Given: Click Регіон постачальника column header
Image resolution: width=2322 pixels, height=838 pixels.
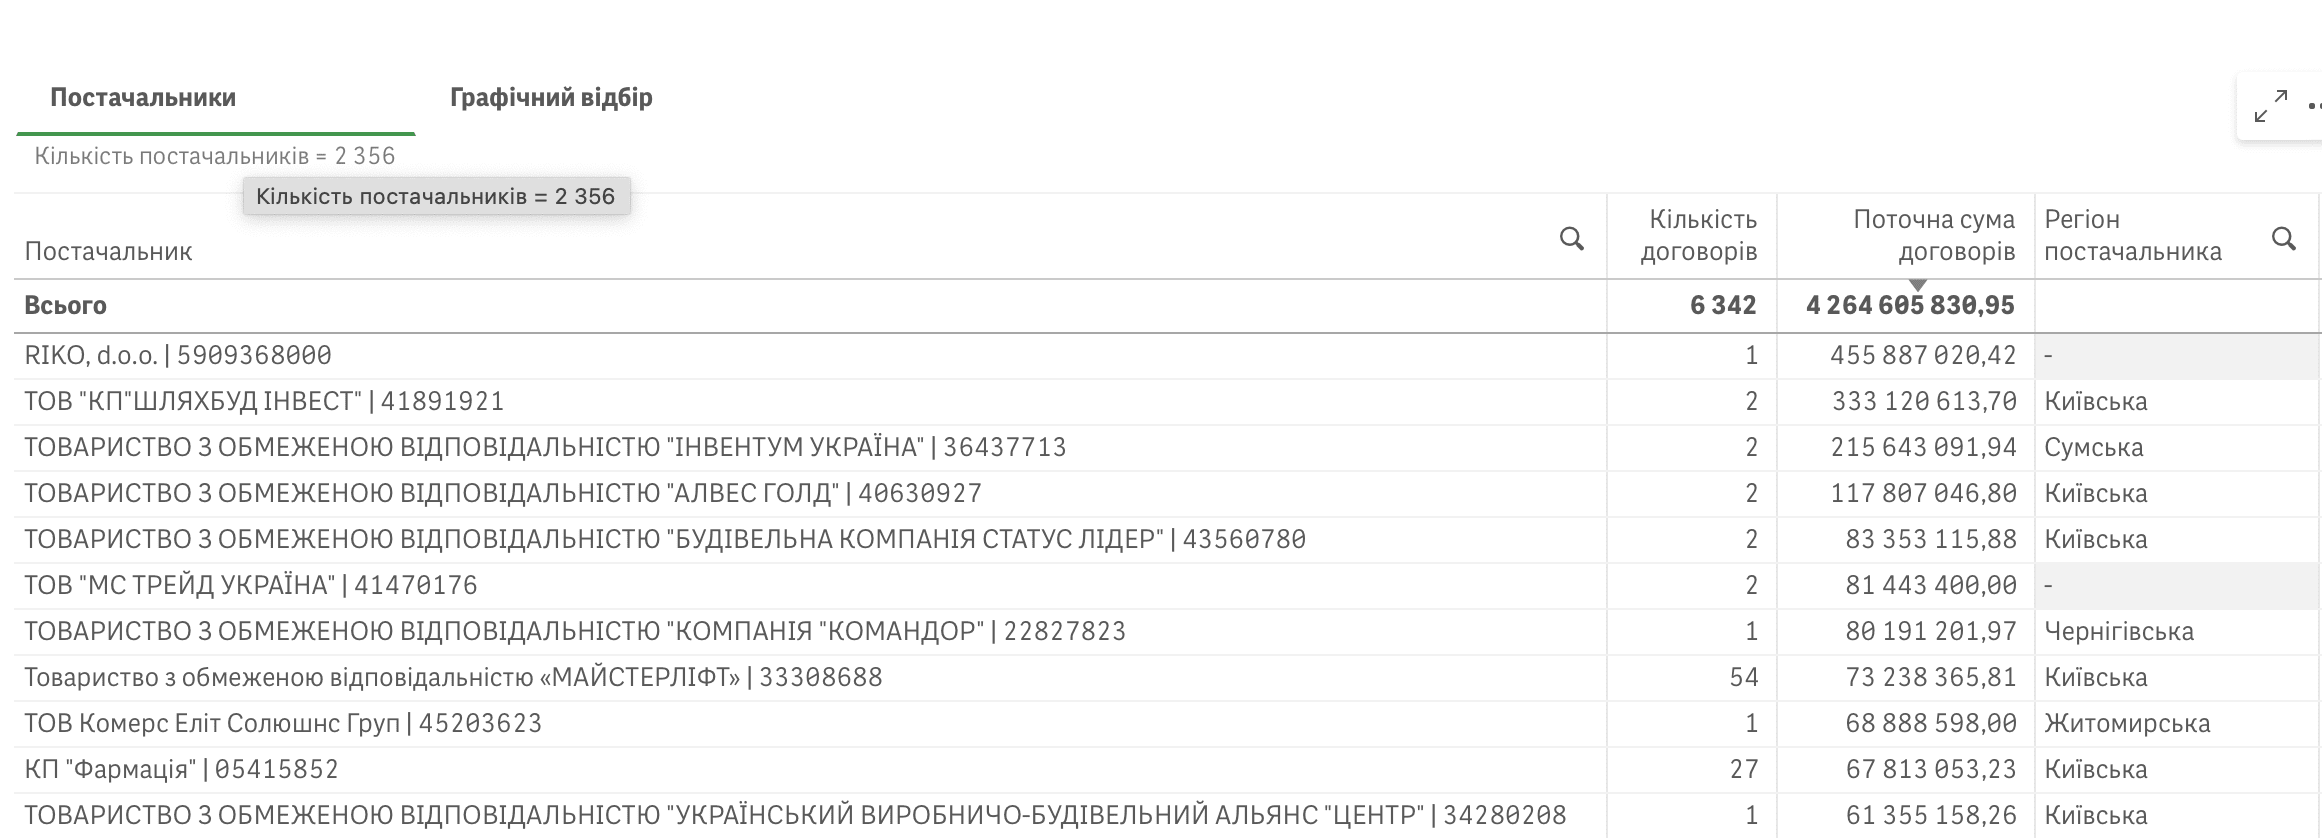Looking at the screenshot, I should [x=2132, y=235].
